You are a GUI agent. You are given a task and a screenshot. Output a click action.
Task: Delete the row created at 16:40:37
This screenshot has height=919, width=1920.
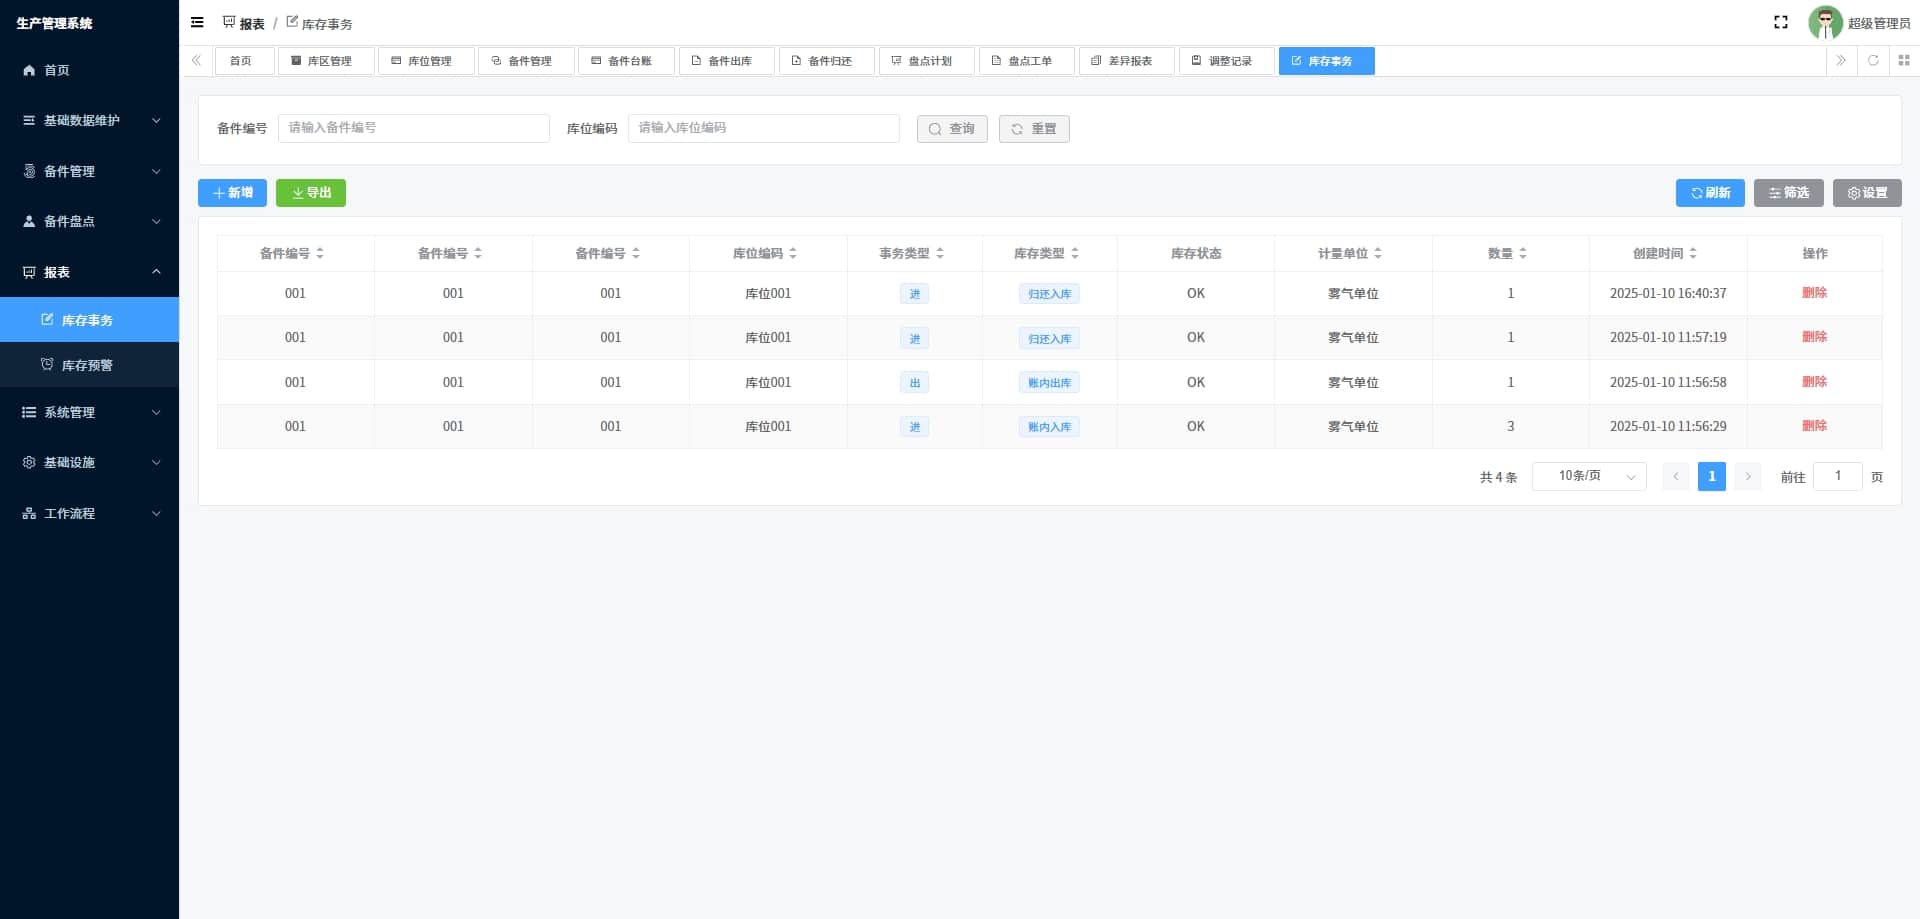click(x=1814, y=293)
